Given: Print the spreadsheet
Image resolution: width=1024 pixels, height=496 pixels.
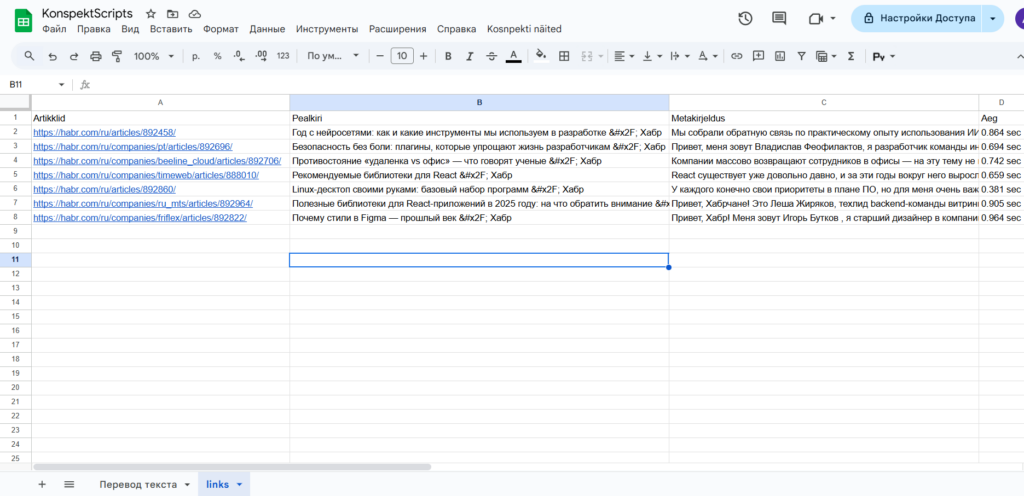Looking at the screenshot, I should (x=95, y=56).
